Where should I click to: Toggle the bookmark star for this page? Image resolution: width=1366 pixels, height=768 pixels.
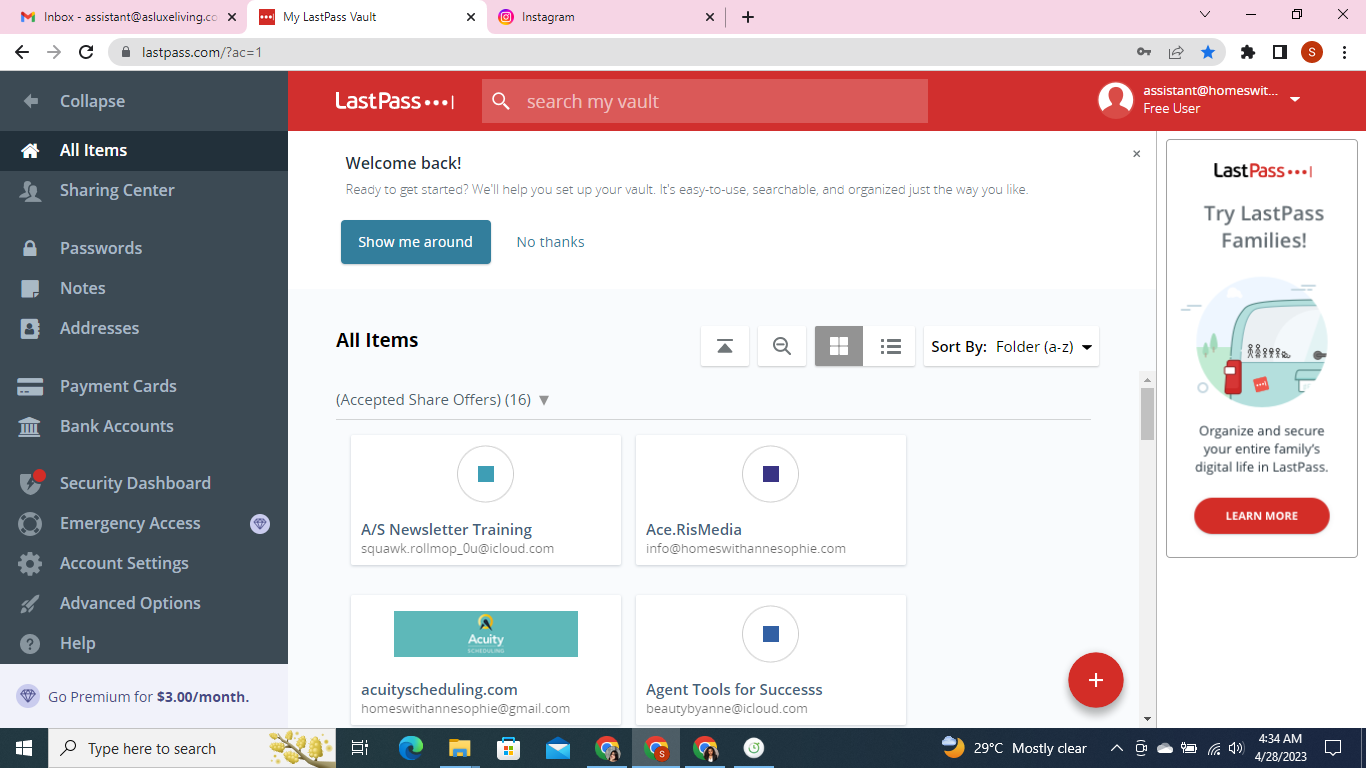pyautogui.click(x=1208, y=52)
